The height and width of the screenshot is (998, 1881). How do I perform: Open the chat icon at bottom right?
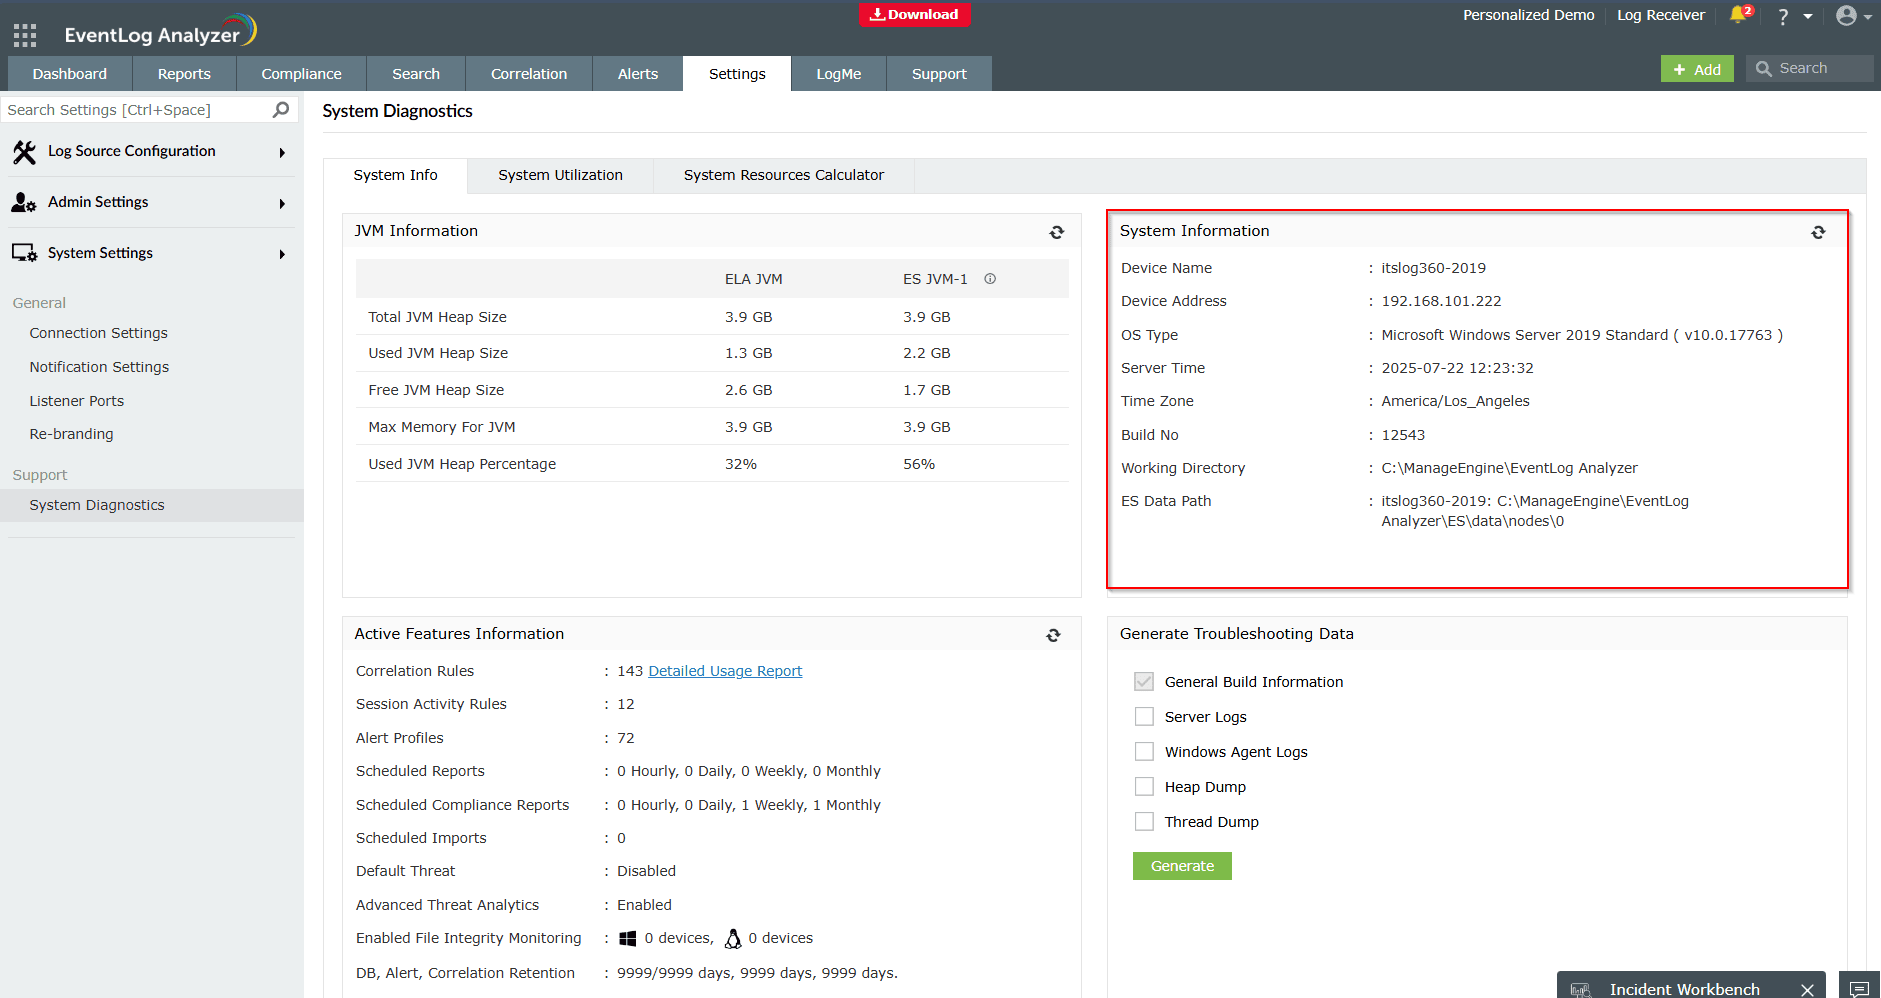point(1859,988)
